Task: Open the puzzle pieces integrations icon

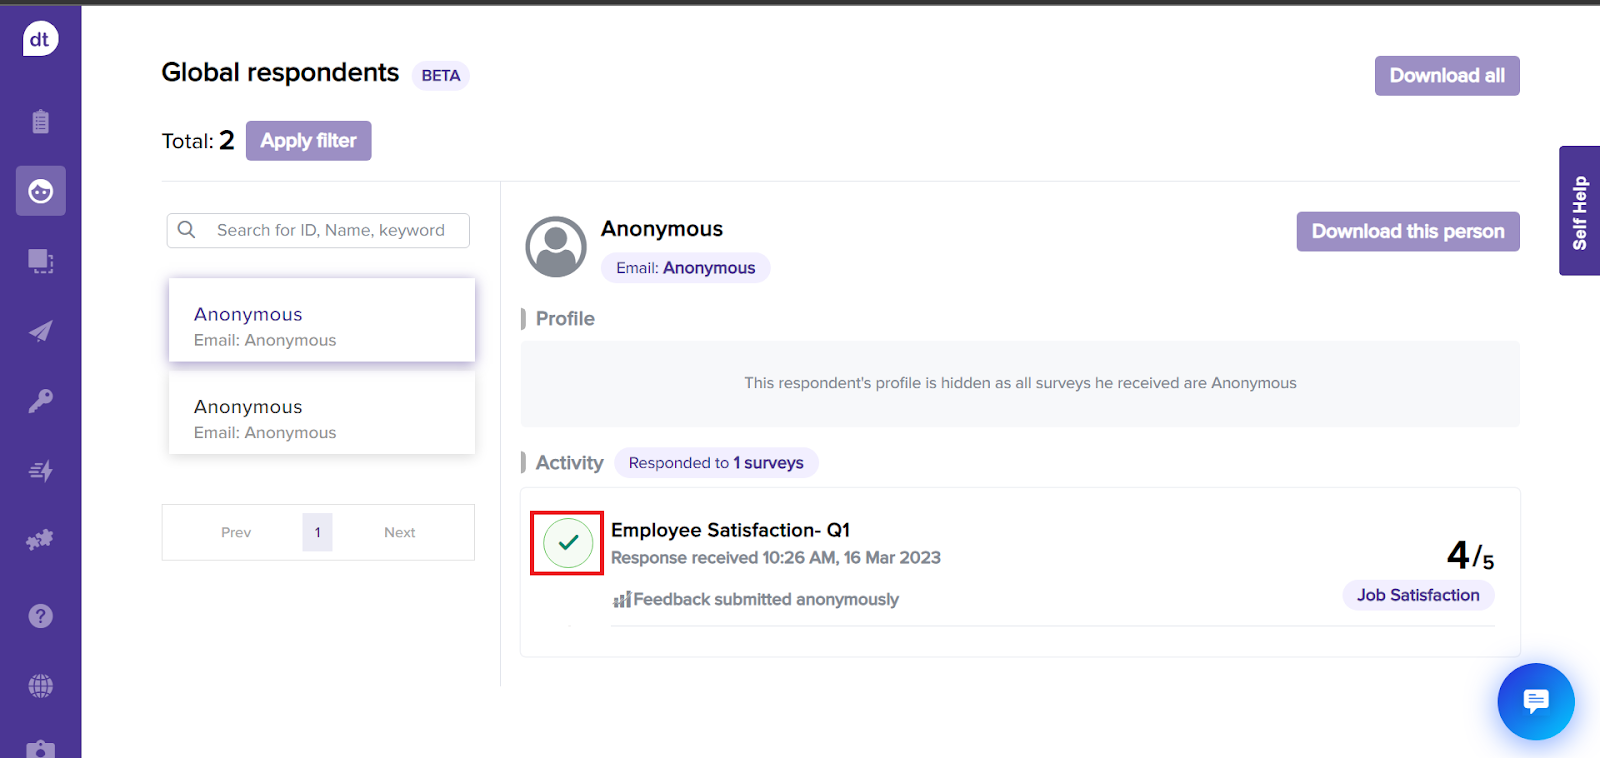Action: coord(40,540)
